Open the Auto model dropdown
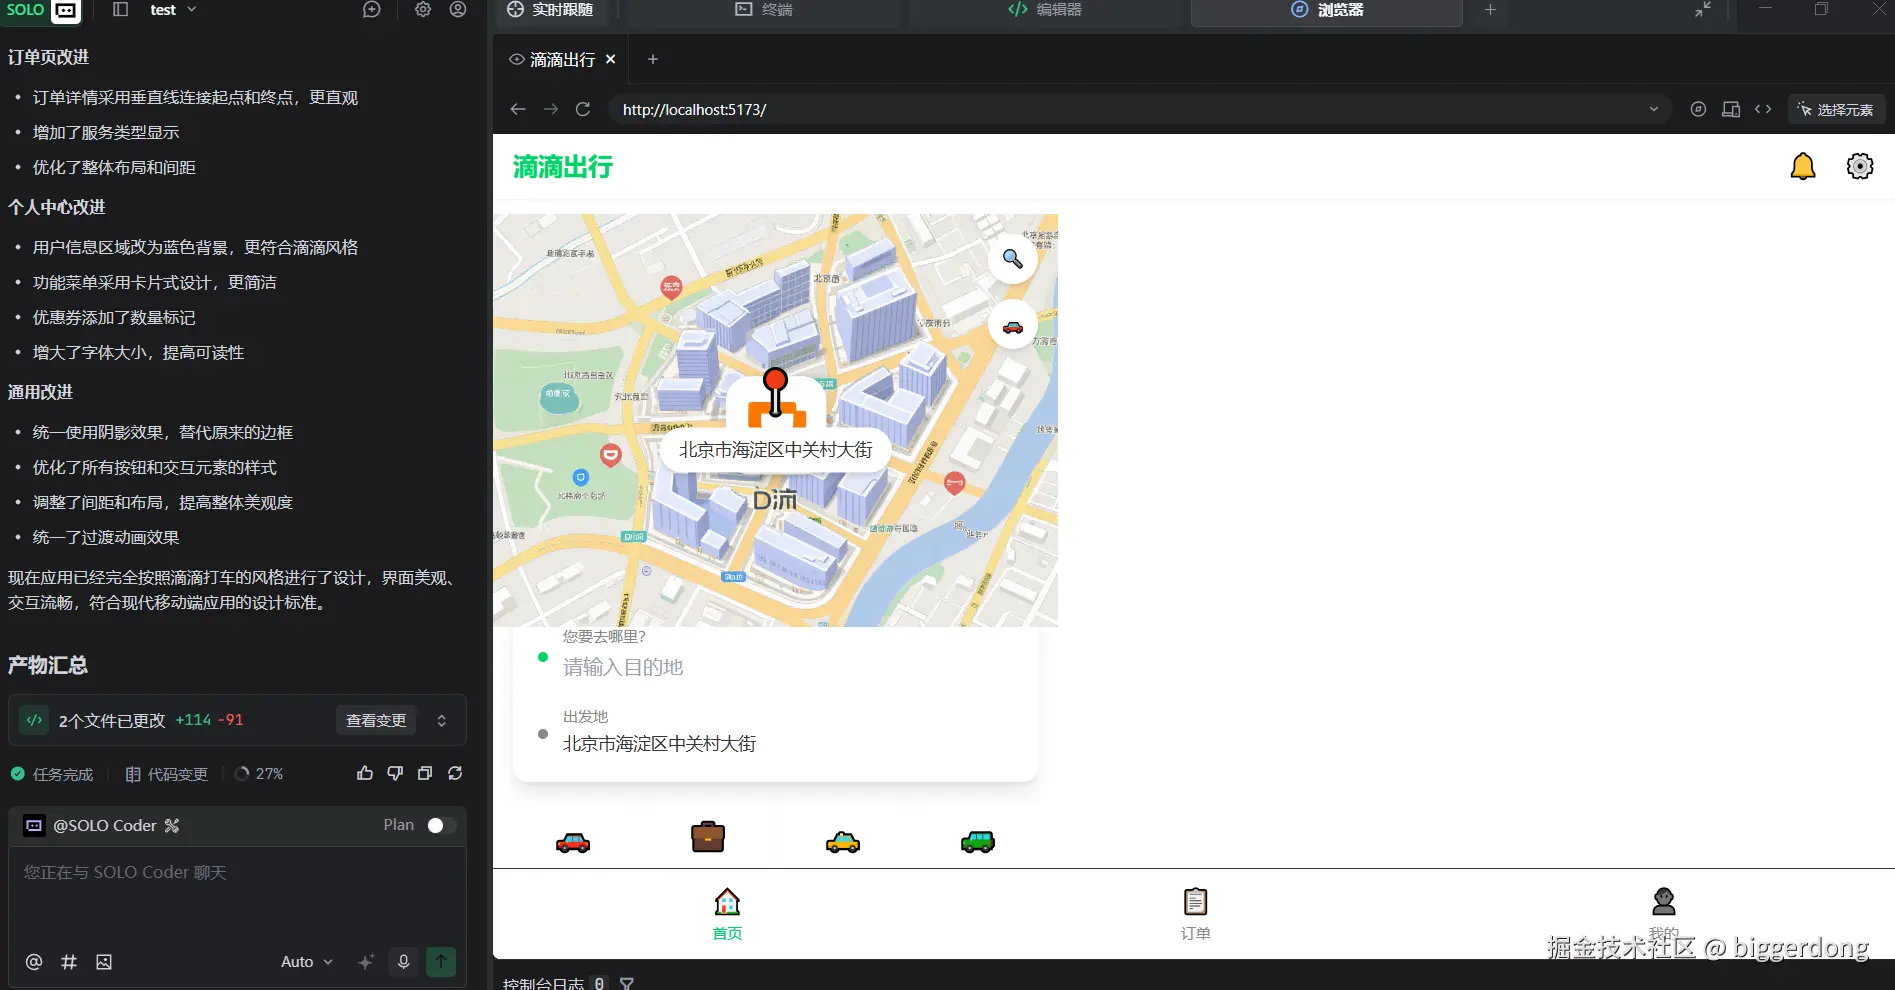 307,962
